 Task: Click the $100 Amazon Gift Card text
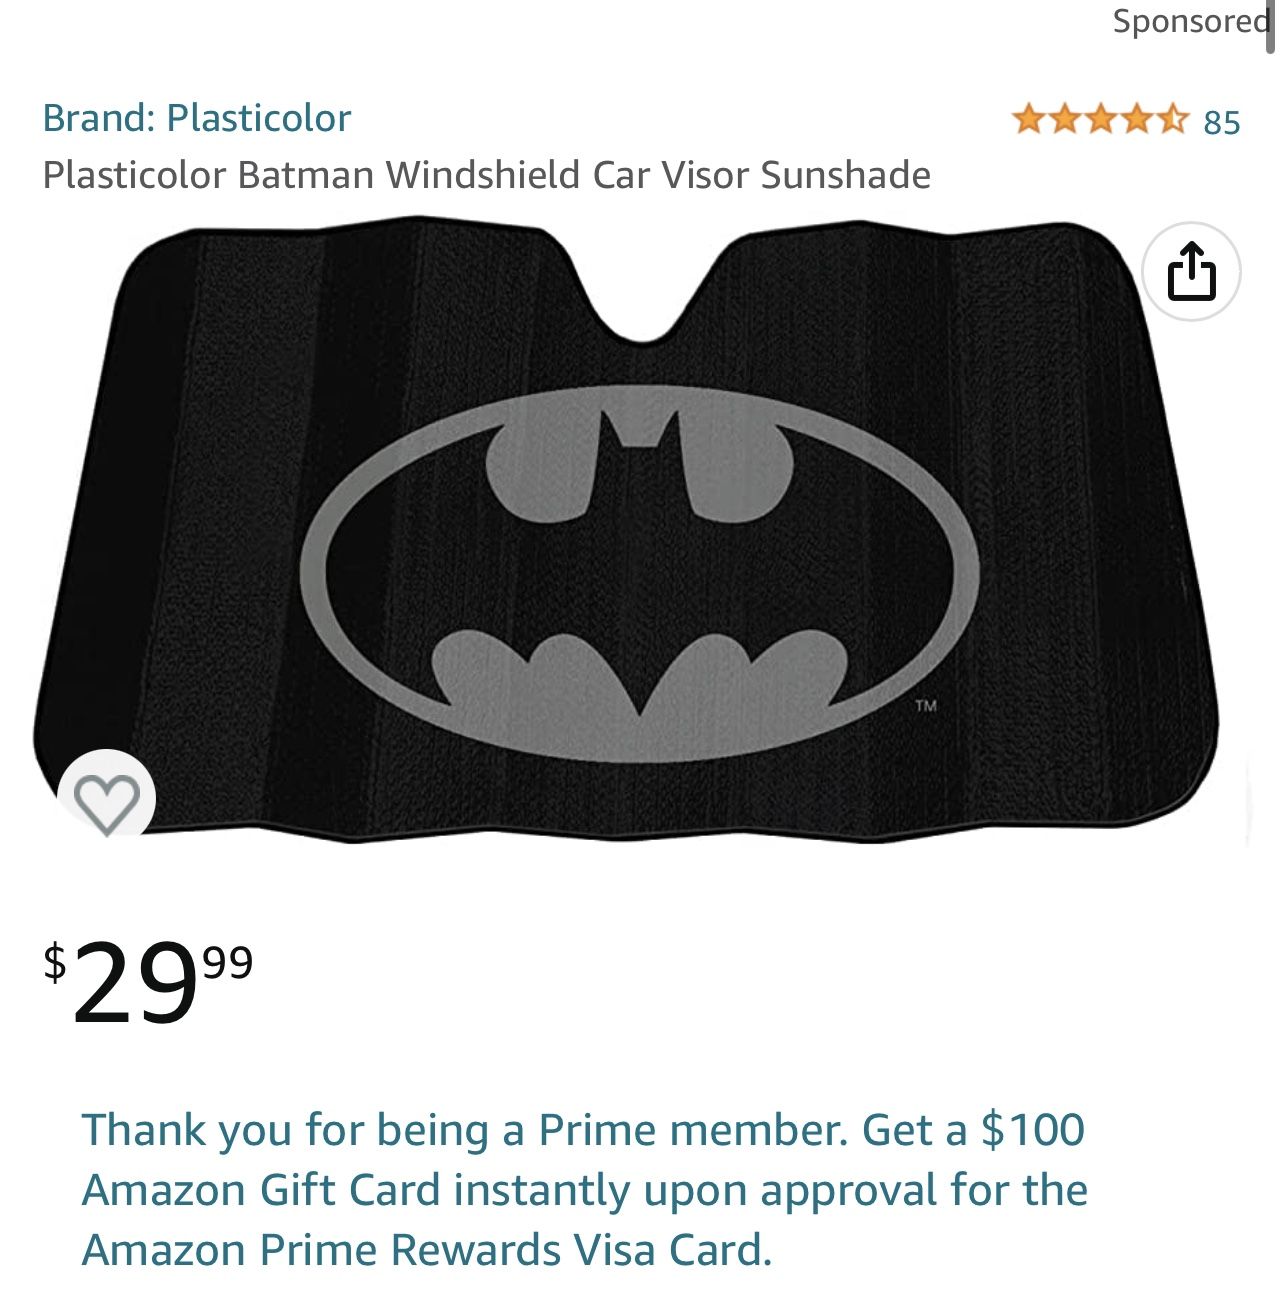(x=583, y=1160)
